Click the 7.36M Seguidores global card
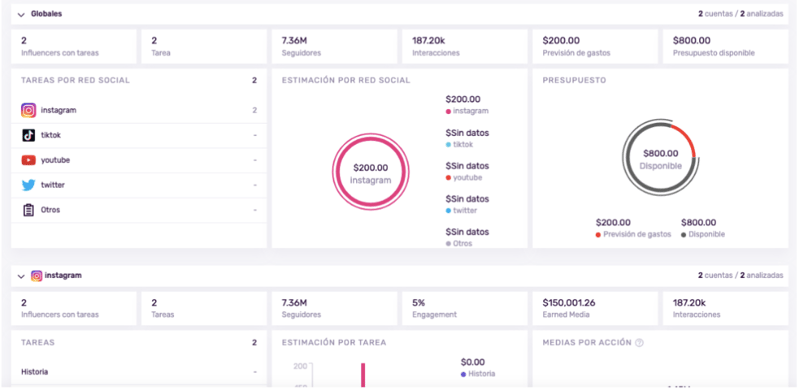The width and height of the screenshot is (800, 389). [334, 46]
